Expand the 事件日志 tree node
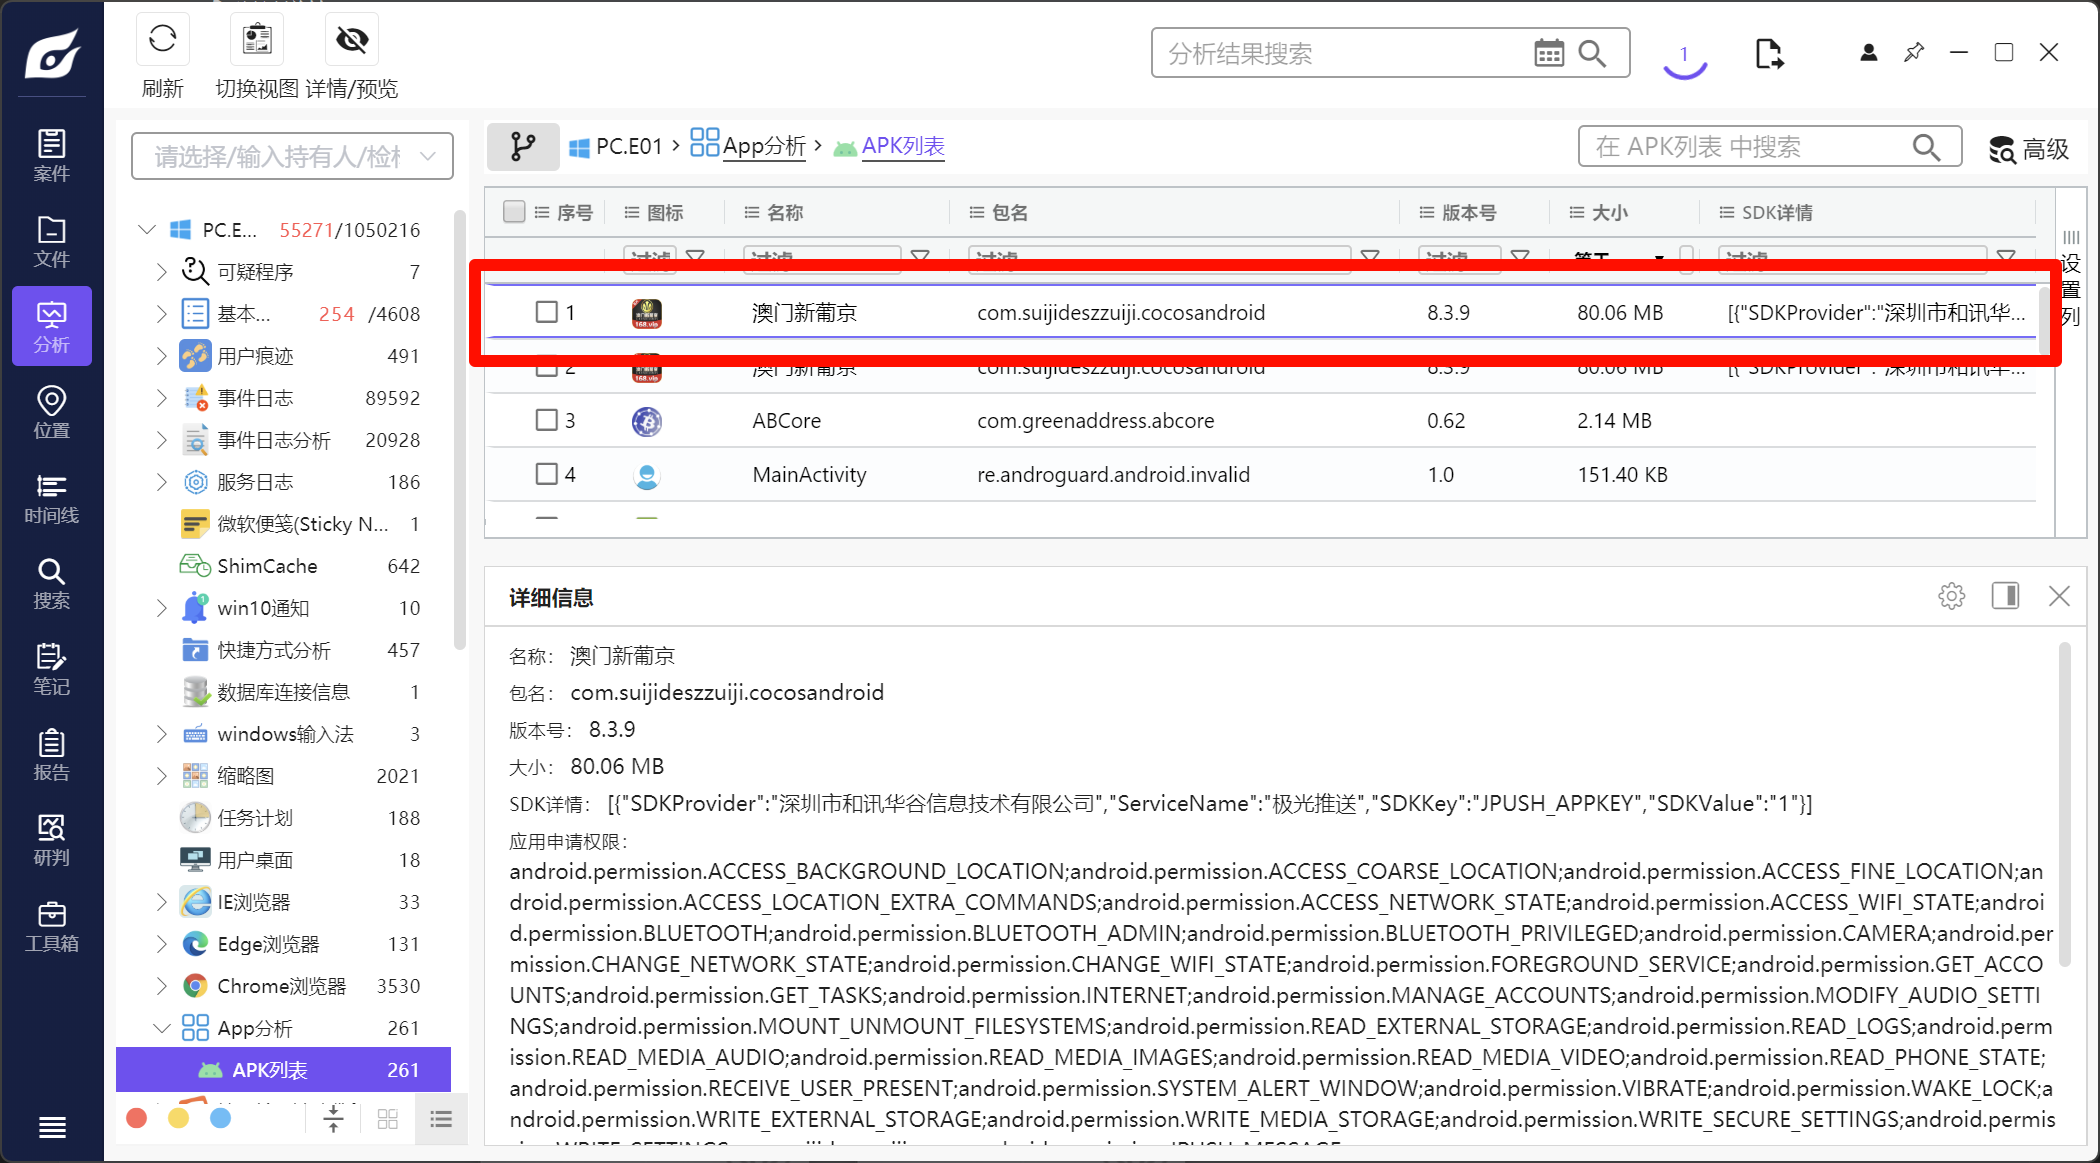2100x1163 pixels. 161,398
